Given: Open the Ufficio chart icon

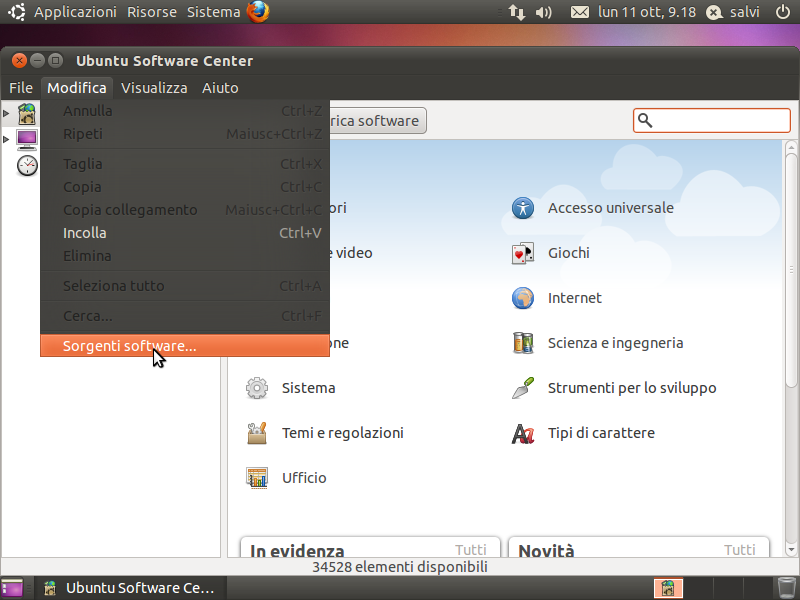Looking at the screenshot, I should [257, 478].
